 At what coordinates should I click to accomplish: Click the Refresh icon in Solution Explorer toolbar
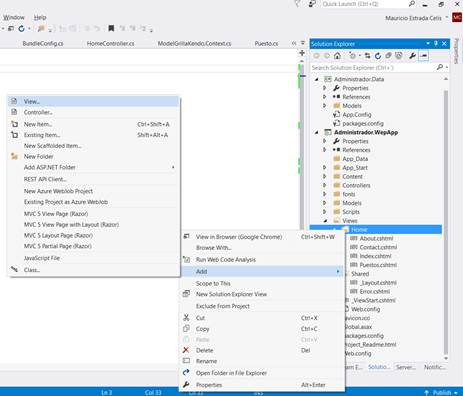(x=378, y=56)
